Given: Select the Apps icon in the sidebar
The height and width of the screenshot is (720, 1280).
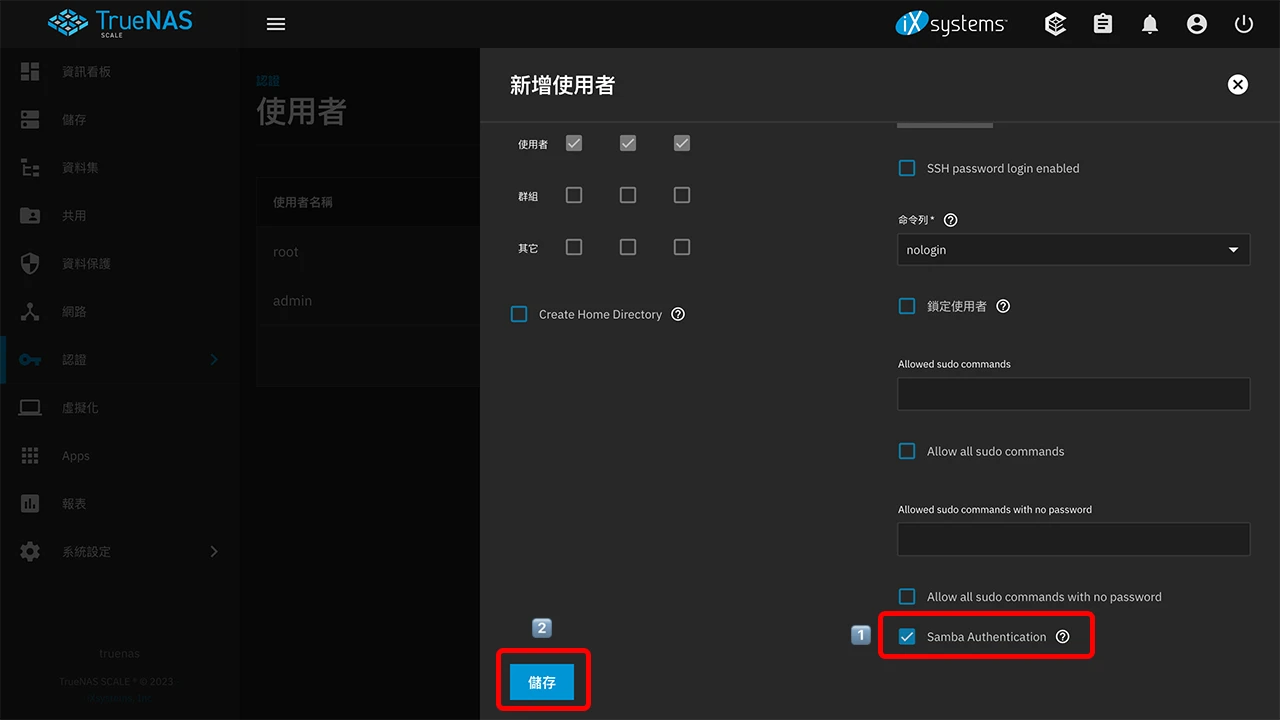Looking at the screenshot, I should (29, 455).
